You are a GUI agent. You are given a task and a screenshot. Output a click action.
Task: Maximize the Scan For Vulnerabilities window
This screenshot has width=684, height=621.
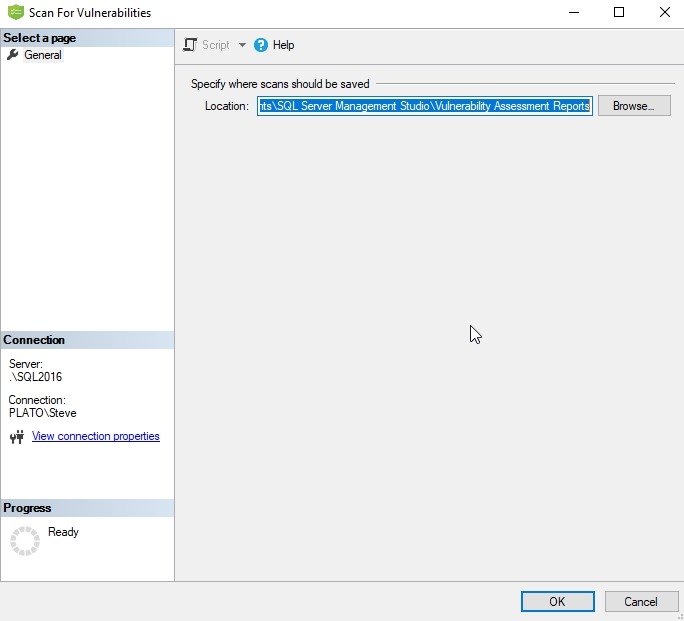tap(619, 13)
